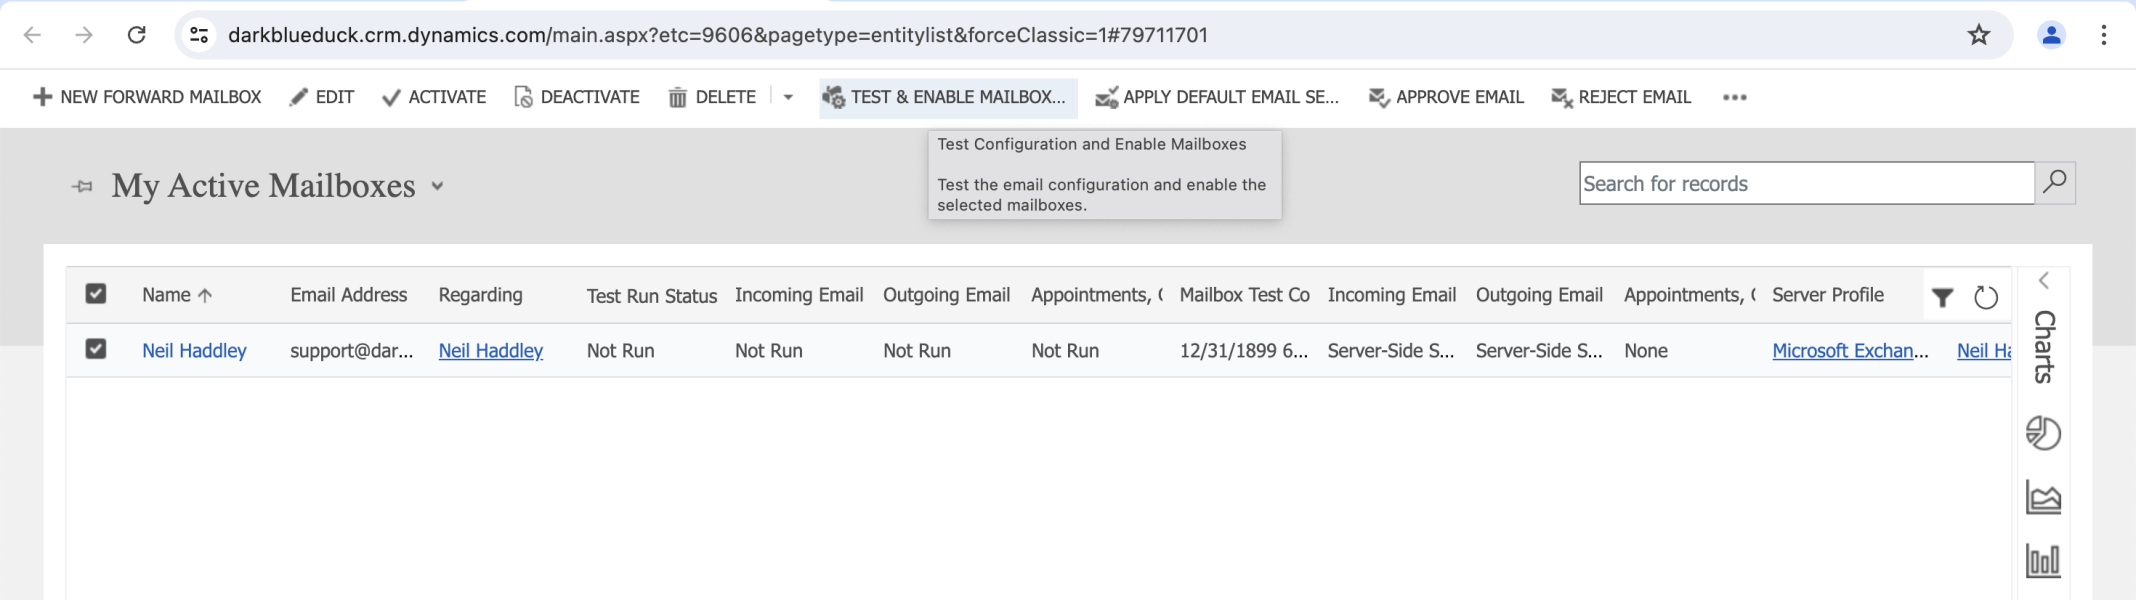2136x600 pixels.
Task: Click the Search for records field
Action: tap(1807, 184)
